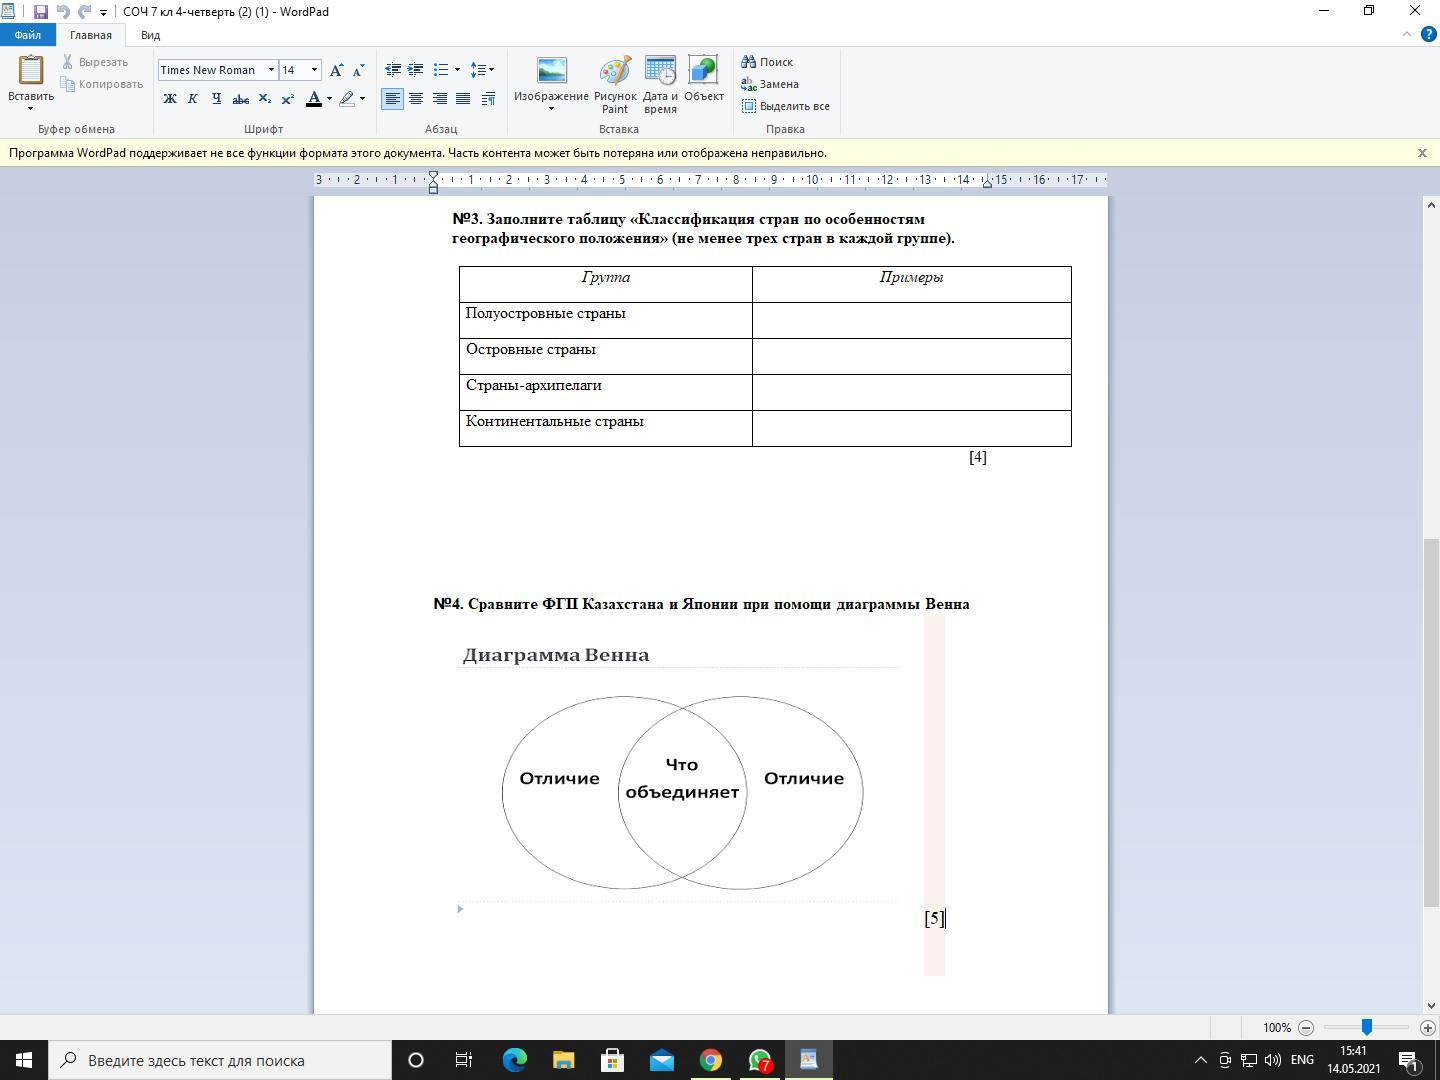Image resolution: width=1440 pixels, height=1080 pixels.
Task: Toggle italic (К) formatting
Action: click(193, 98)
